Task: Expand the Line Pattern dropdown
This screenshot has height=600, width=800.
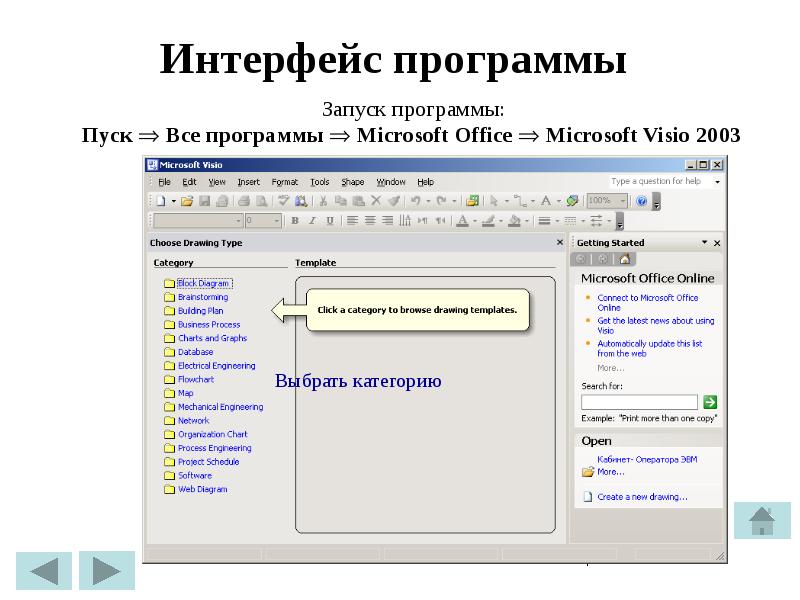Action: click(x=583, y=221)
